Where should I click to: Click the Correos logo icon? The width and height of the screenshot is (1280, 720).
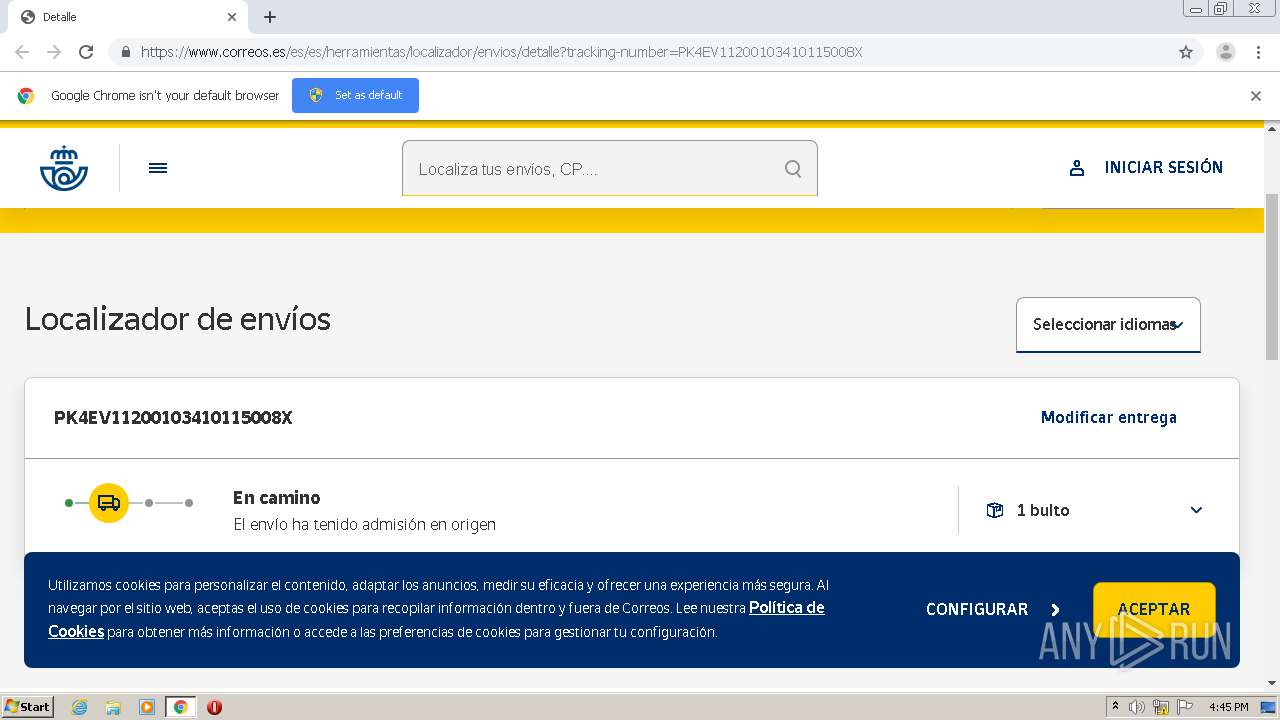point(64,168)
